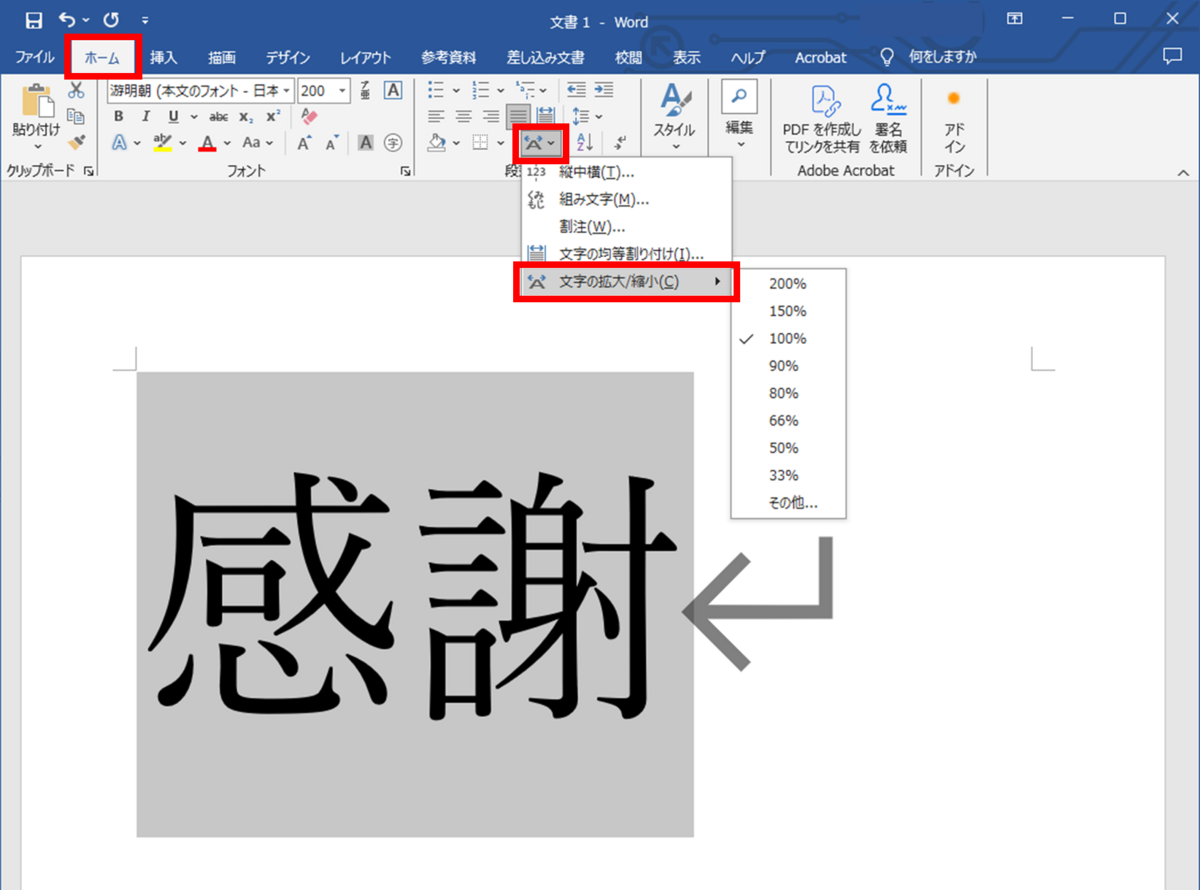The height and width of the screenshot is (890, 1200).
Task: Toggle bold formatting in the Font group
Action: point(118,116)
